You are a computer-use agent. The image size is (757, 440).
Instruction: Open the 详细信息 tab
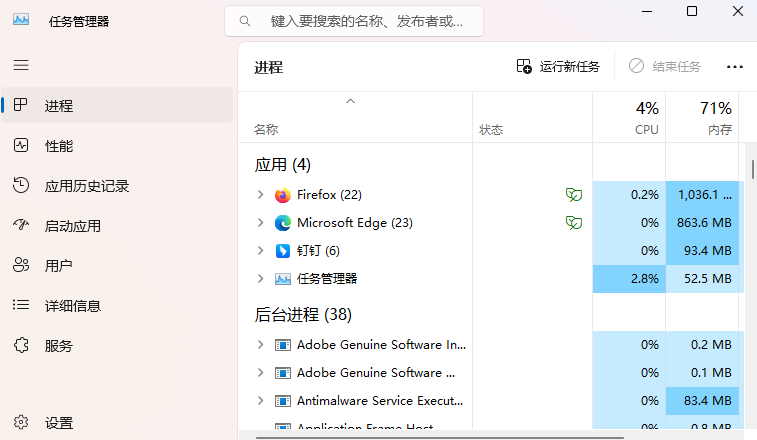pyautogui.click(x=117, y=305)
